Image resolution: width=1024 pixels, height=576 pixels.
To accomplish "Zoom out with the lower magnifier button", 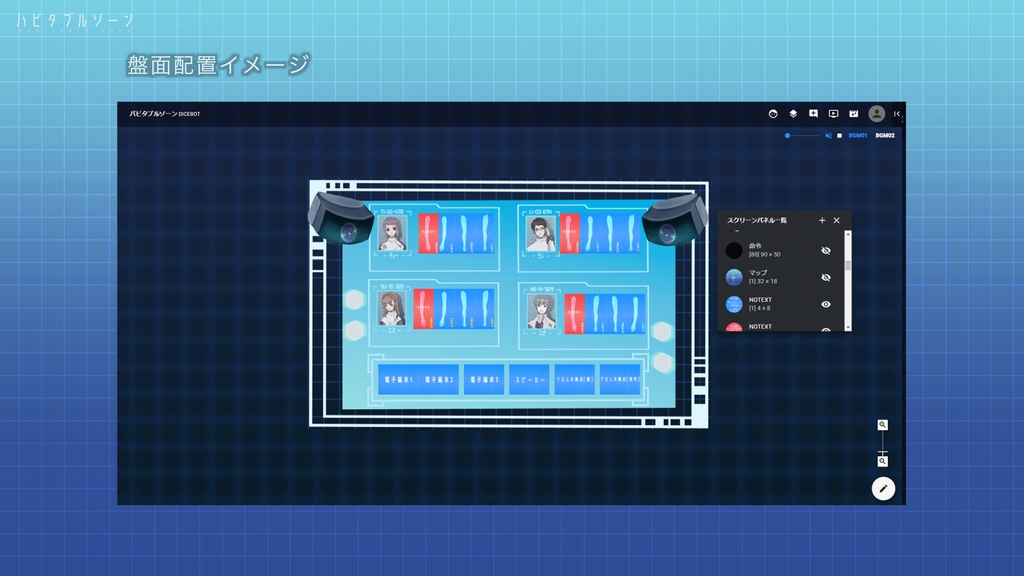I will pos(882,462).
